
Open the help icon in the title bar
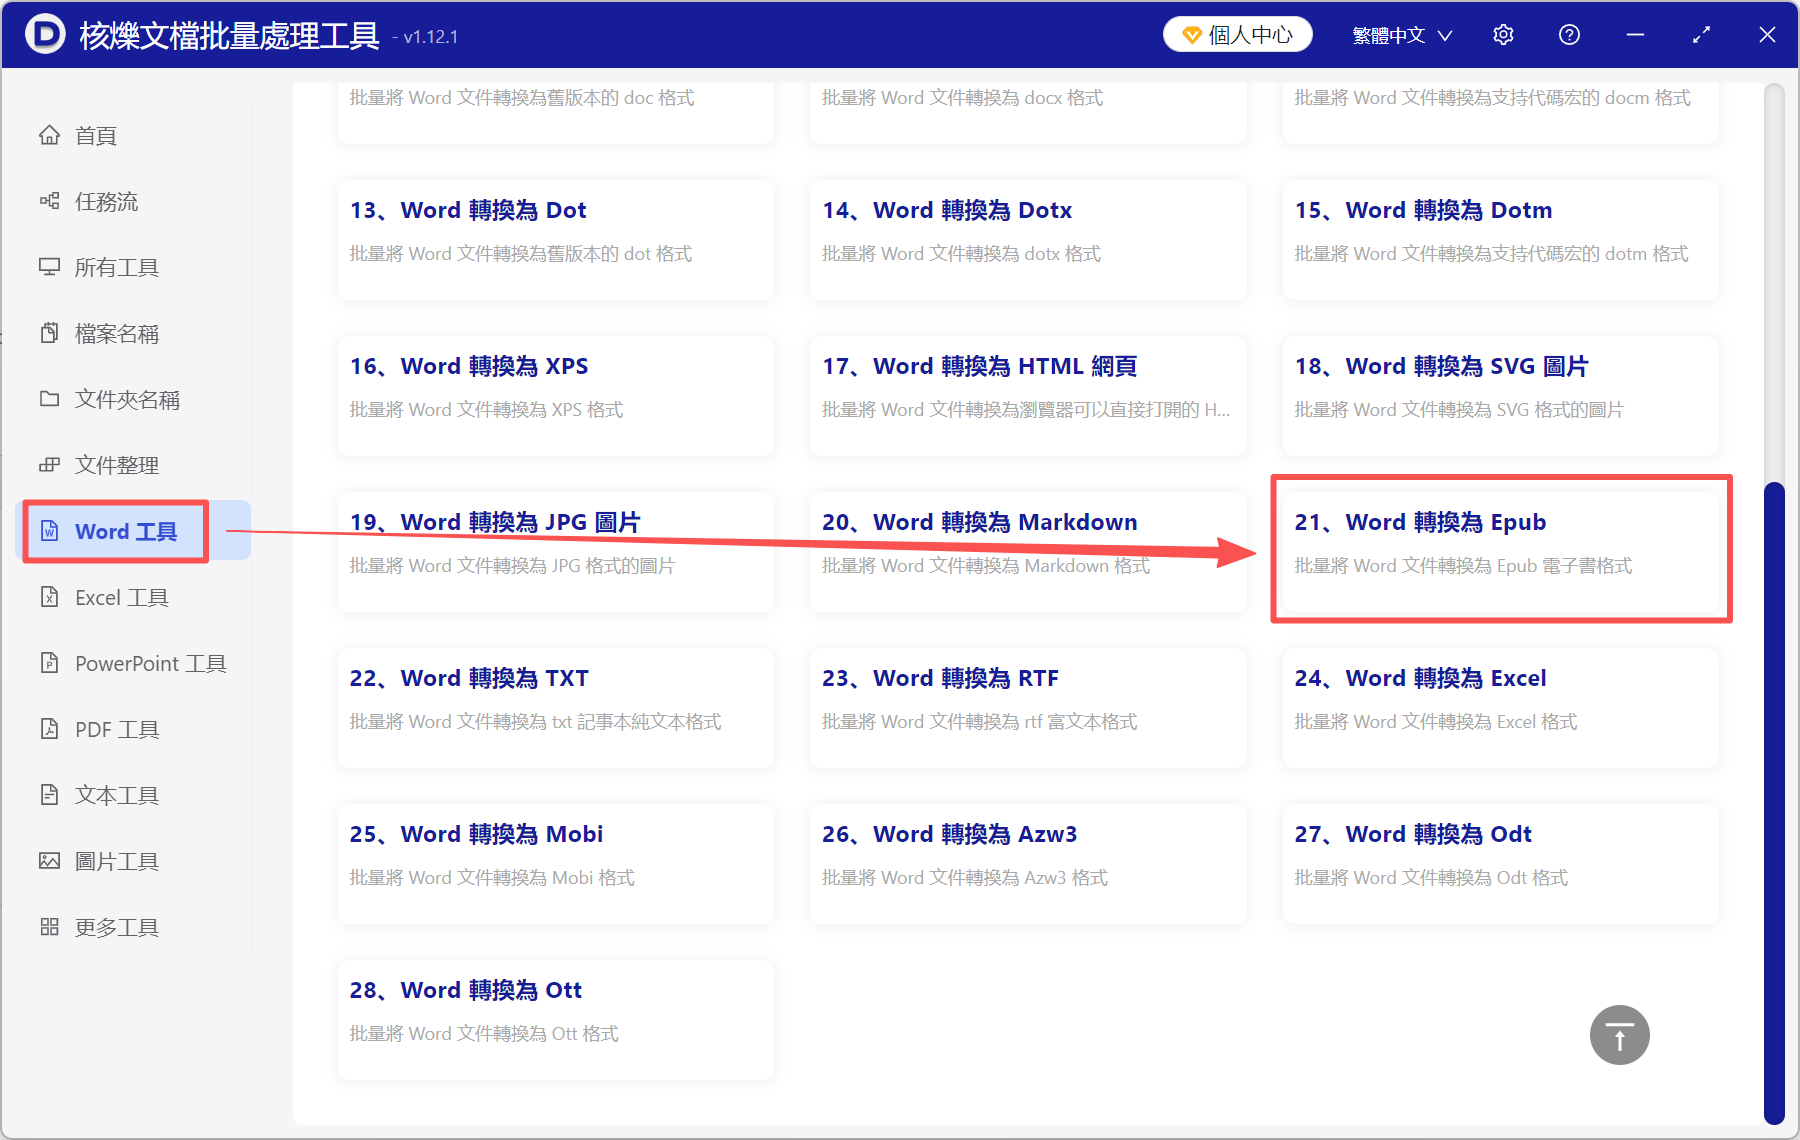(1569, 34)
